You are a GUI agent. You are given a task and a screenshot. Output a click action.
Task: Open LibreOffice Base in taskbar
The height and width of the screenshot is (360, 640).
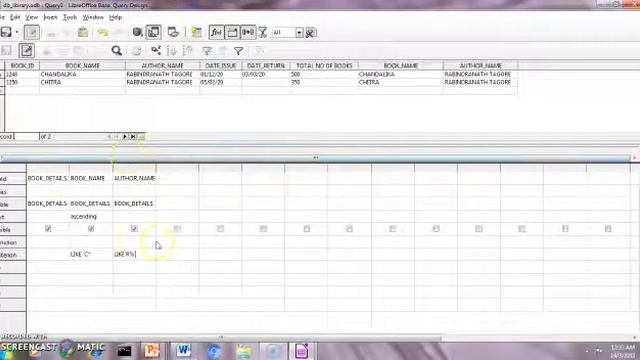tap(302, 351)
